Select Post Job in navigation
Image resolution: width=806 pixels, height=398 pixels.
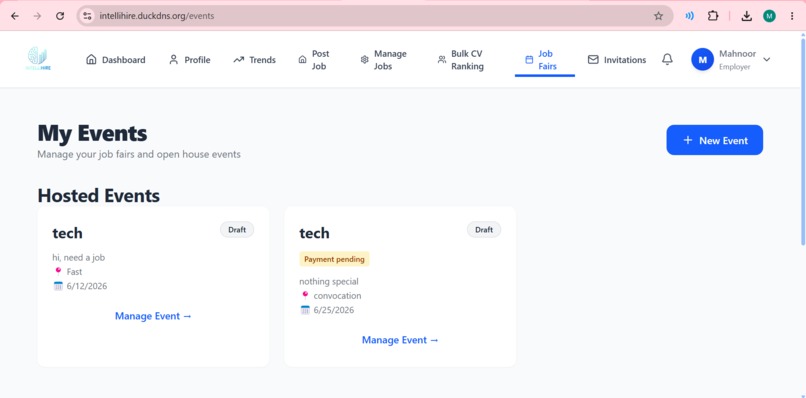314,60
